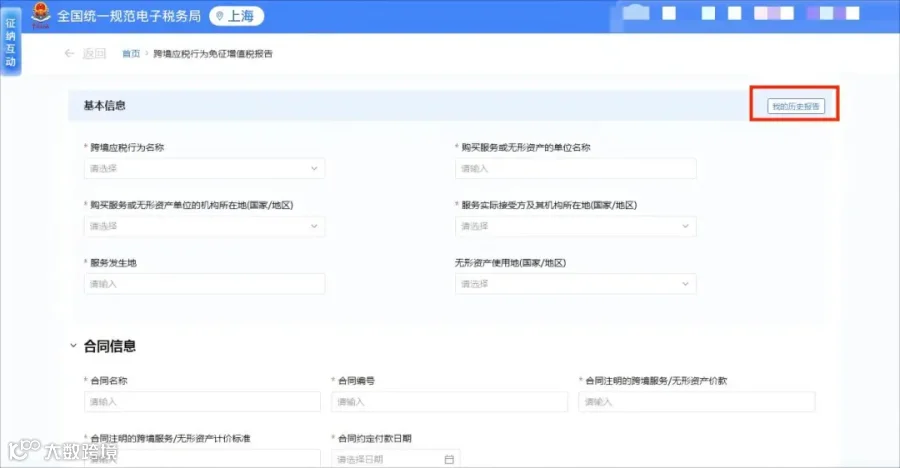The image size is (900, 468).
Task: Click the 合同编号 input field
Action: point(449,402)
